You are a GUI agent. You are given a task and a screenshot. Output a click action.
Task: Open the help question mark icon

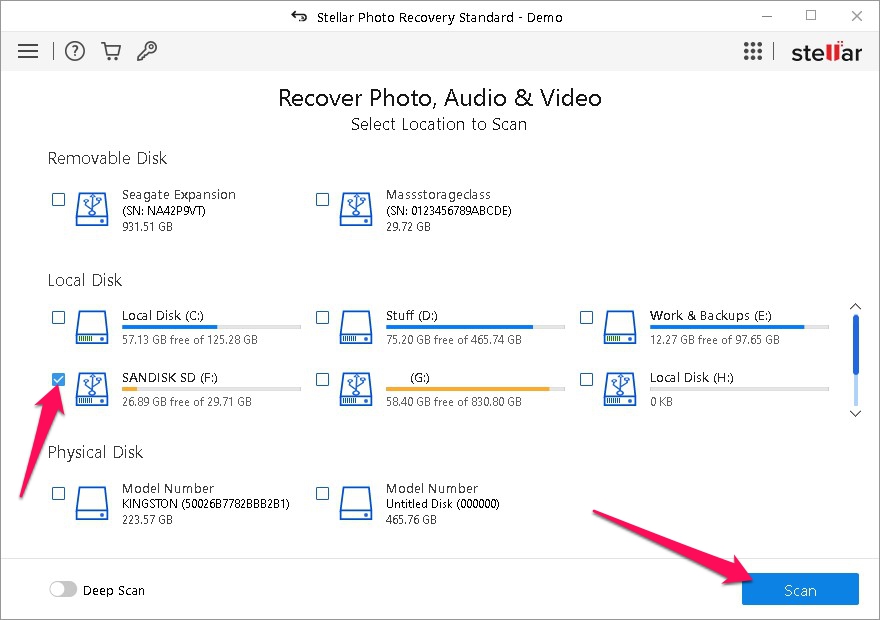tap(75, 51)
